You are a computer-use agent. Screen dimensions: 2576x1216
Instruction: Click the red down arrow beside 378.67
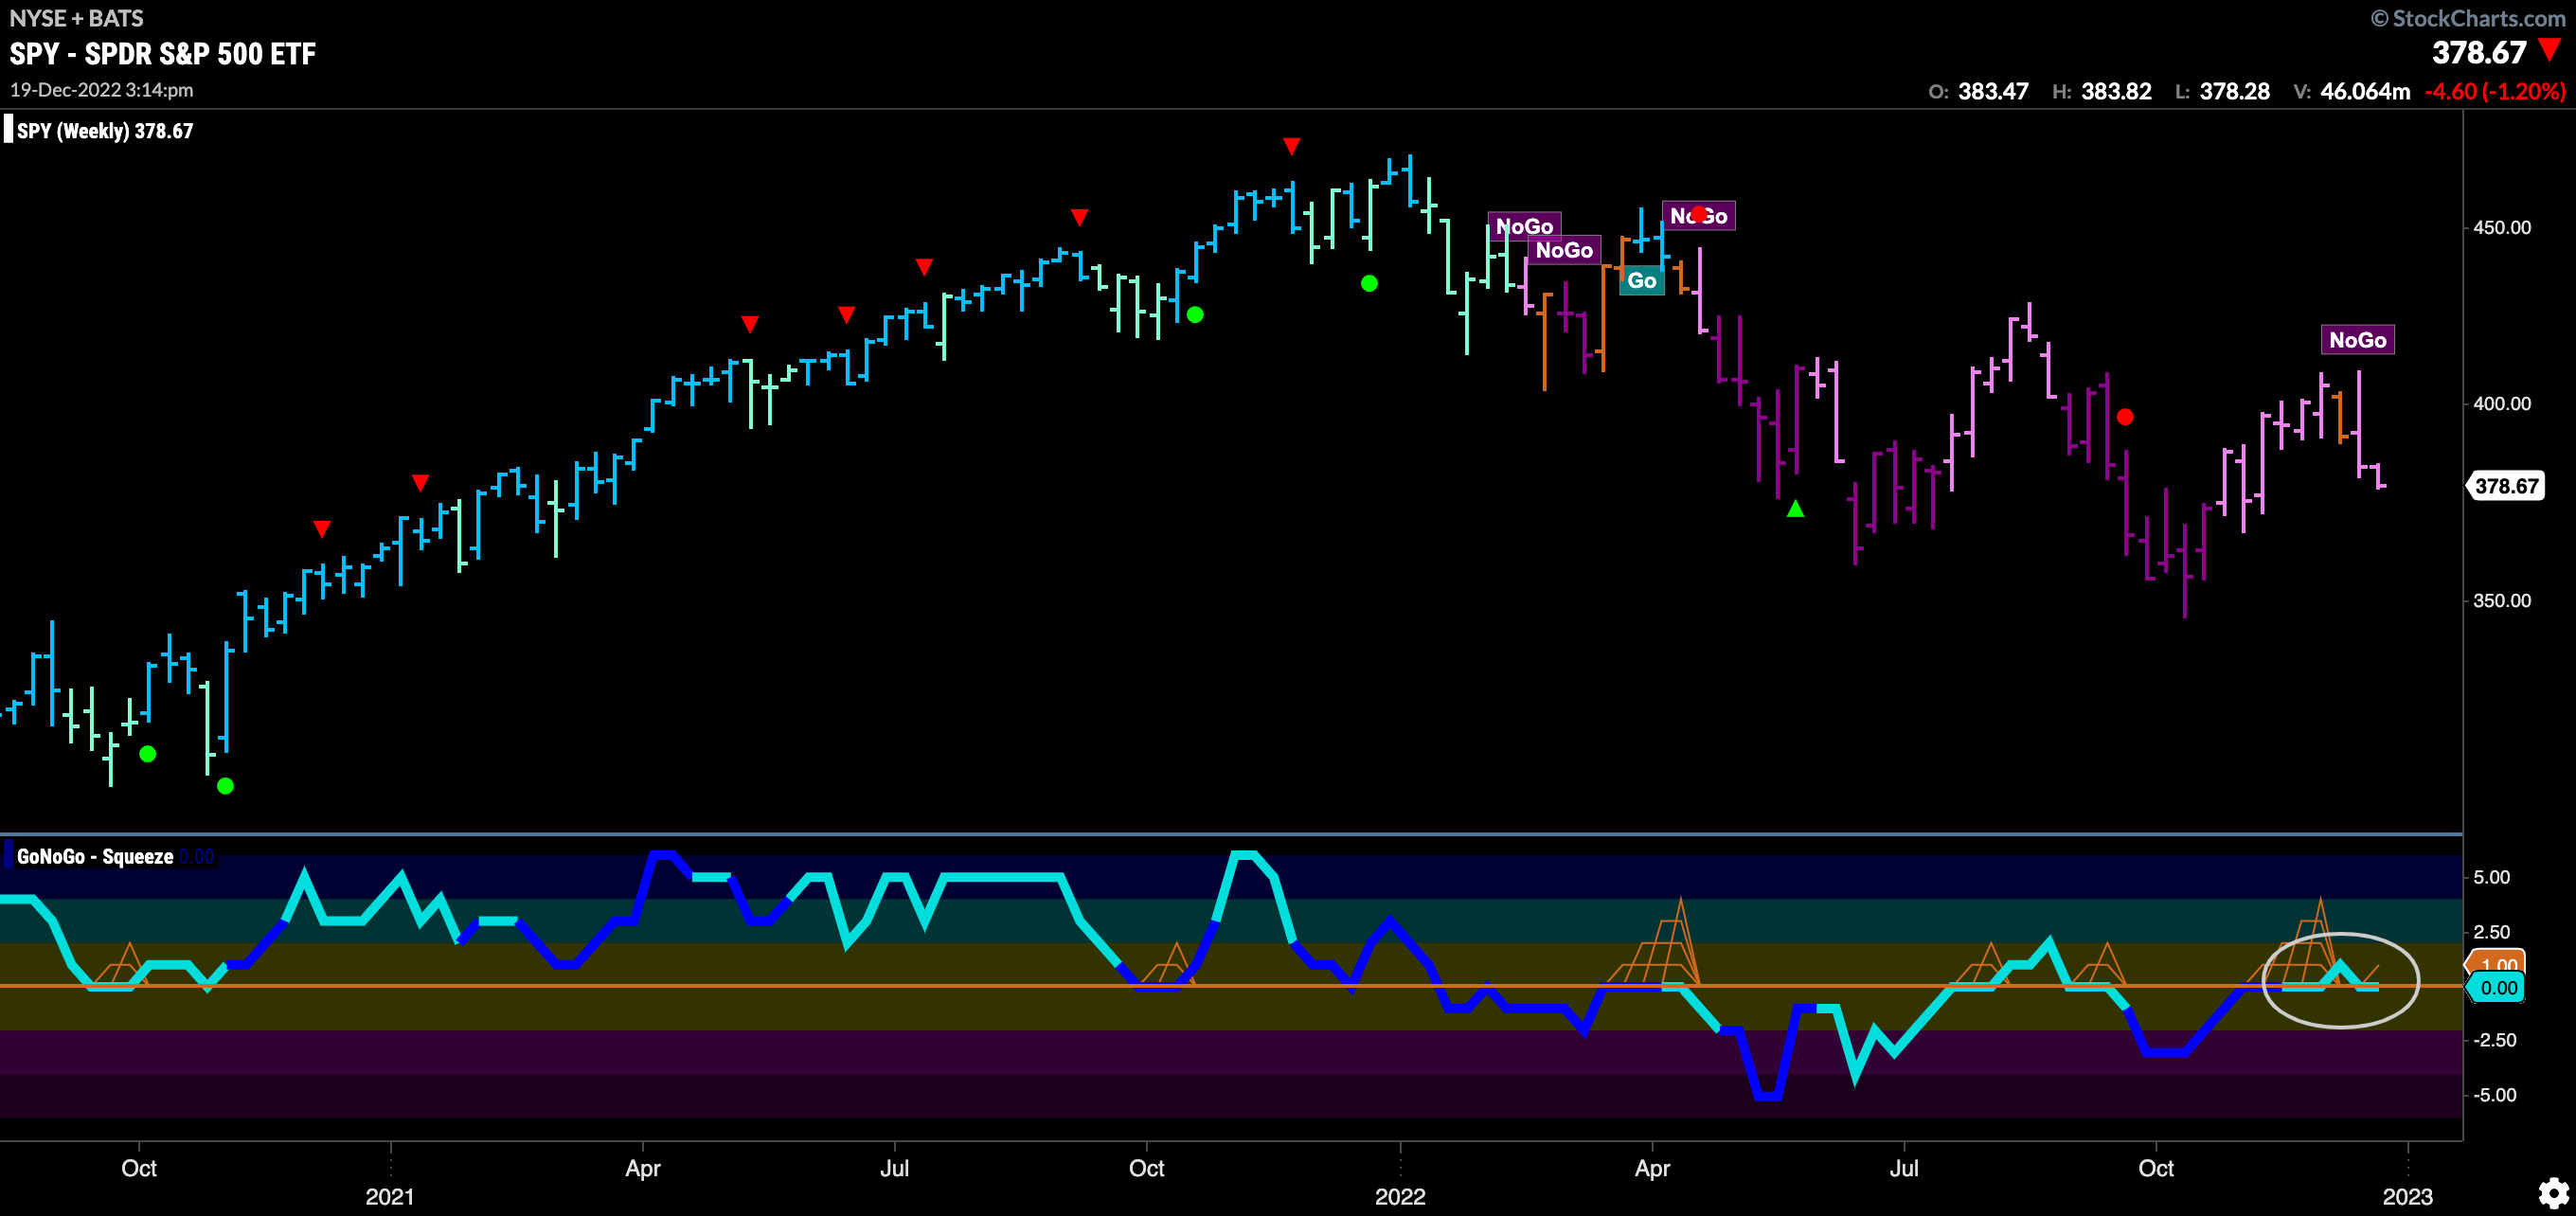point(2550,50)
